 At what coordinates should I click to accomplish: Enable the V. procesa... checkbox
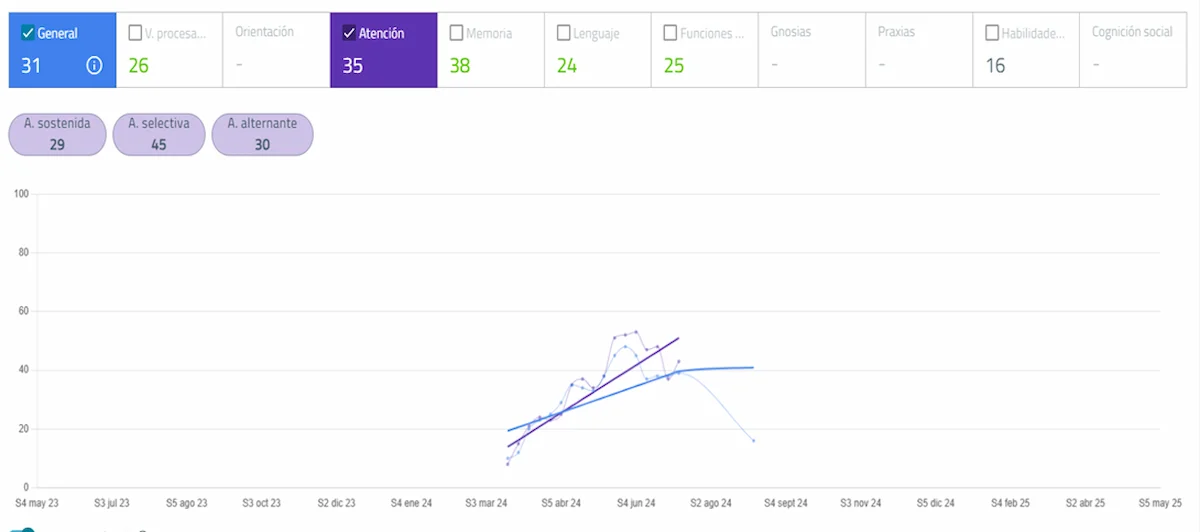(135, 33)
